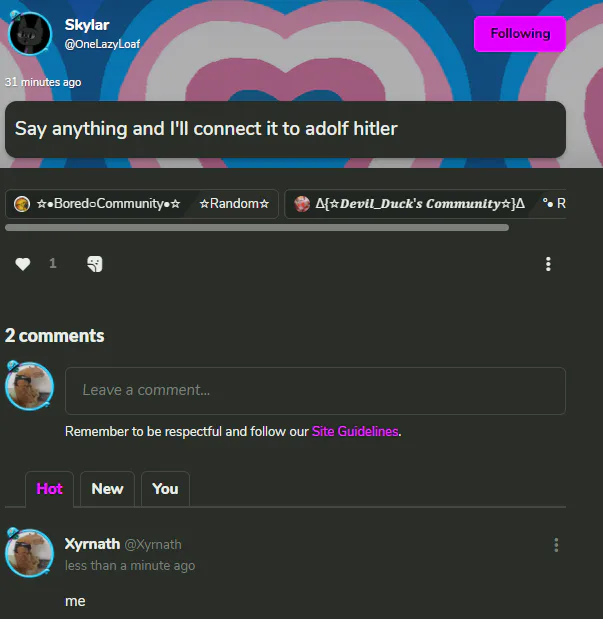Like the post with the heart icon

coord(23,264)
